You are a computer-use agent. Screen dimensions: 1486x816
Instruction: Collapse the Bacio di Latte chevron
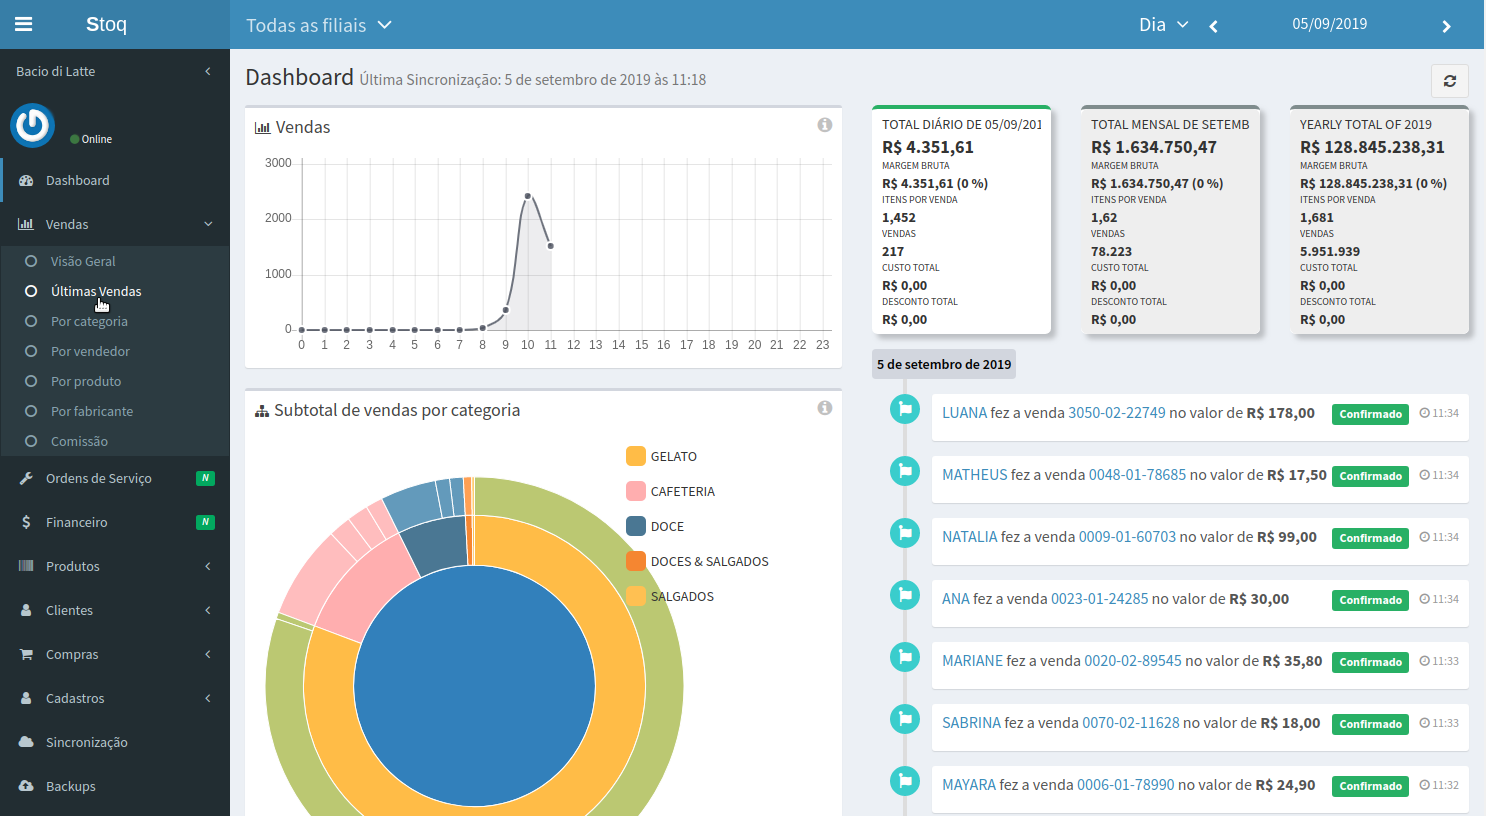coord(208,72)
